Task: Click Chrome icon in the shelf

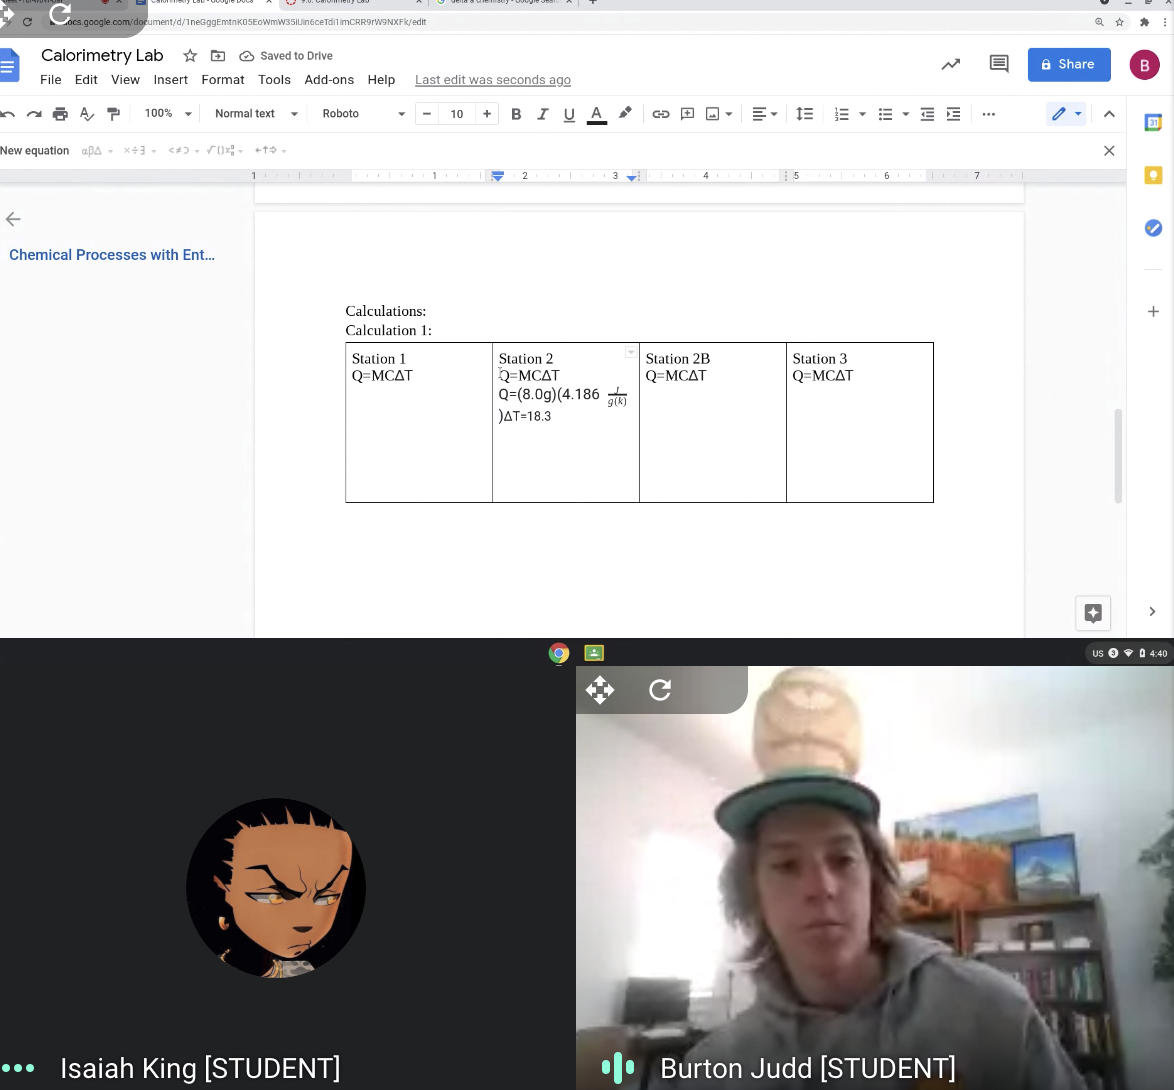Action: [559, 654]
